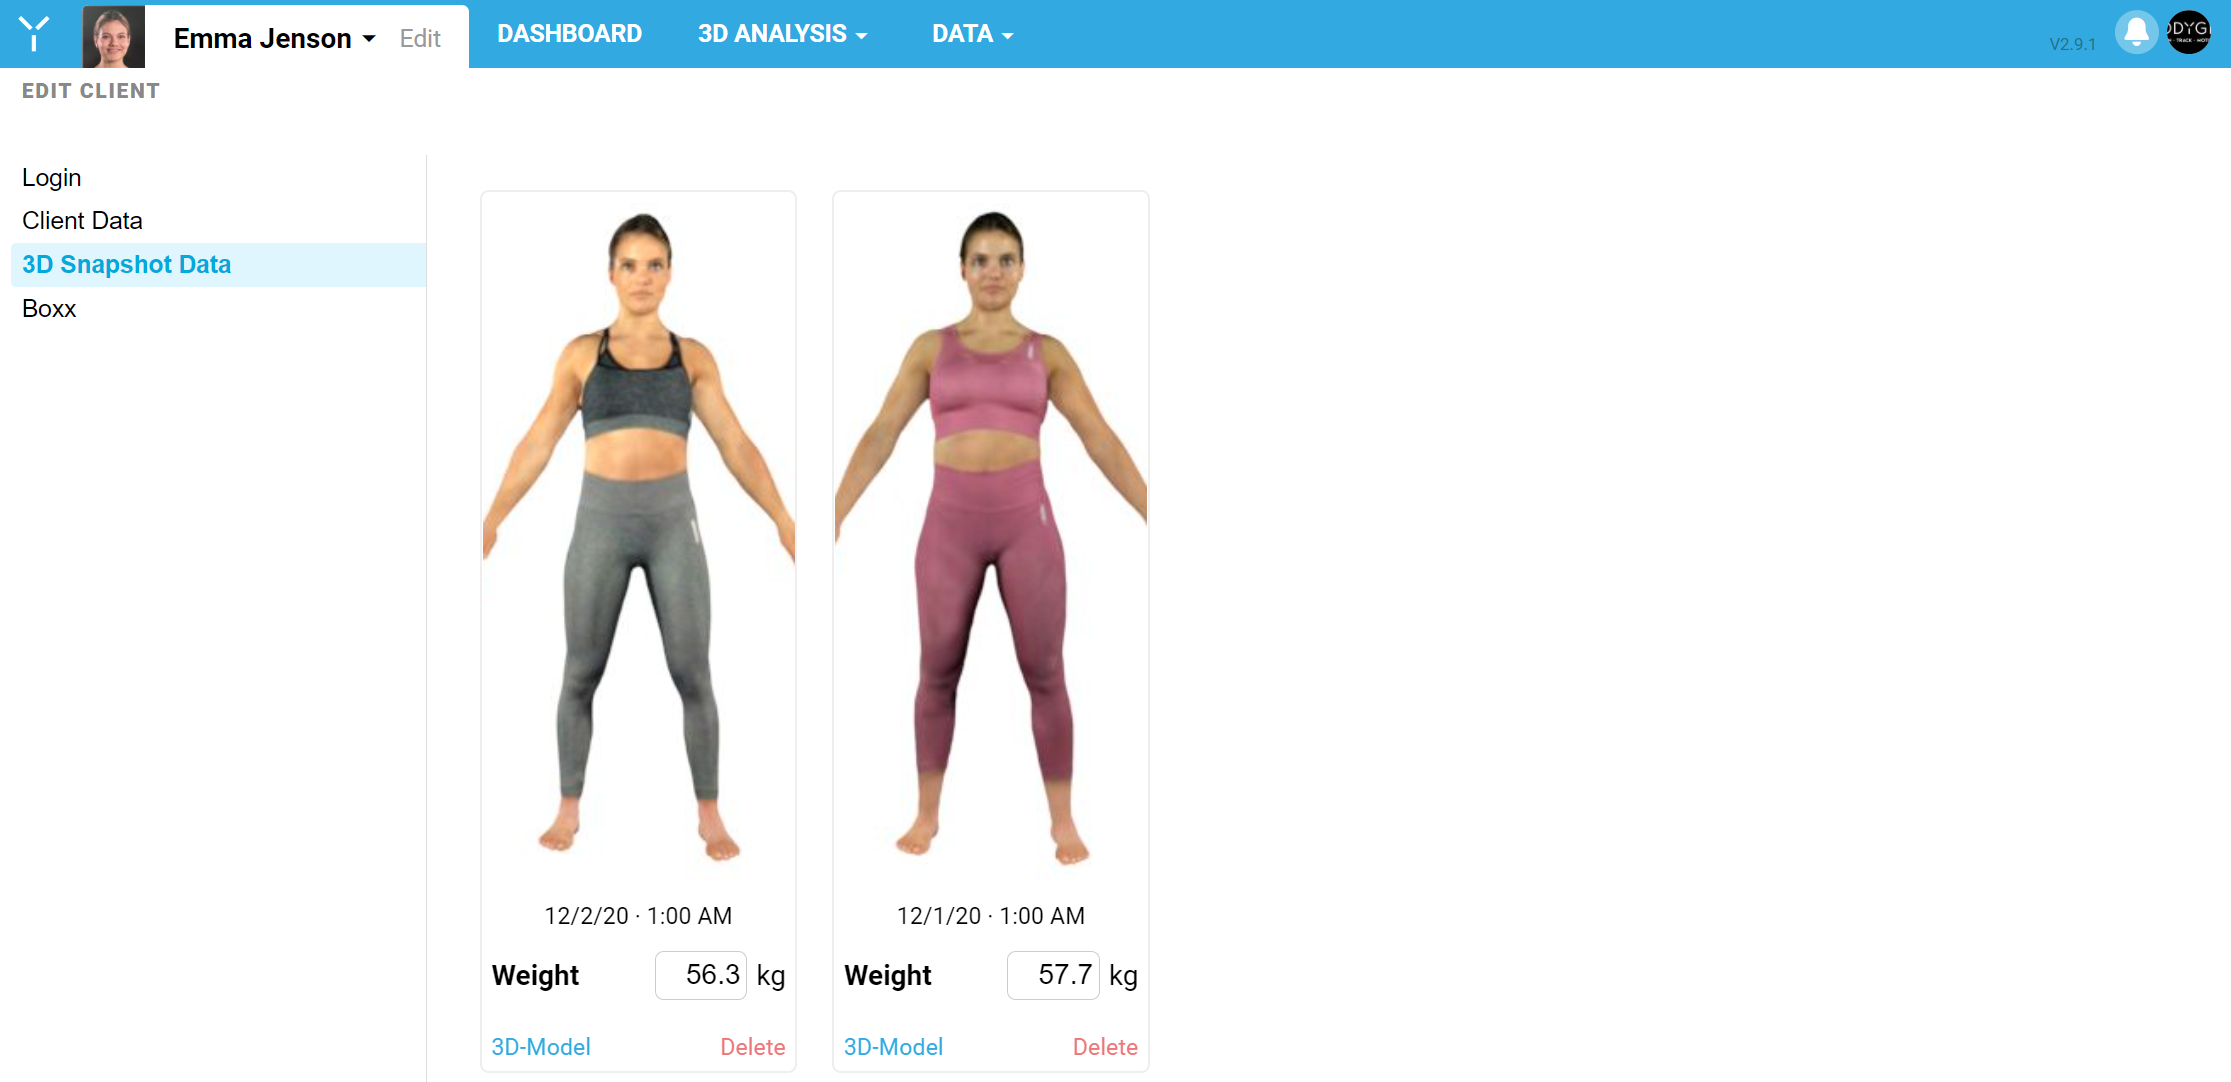Select 3D Snapshot Data item
The width and height of the screenshot is (2231, 1082).
pos(218,265)
